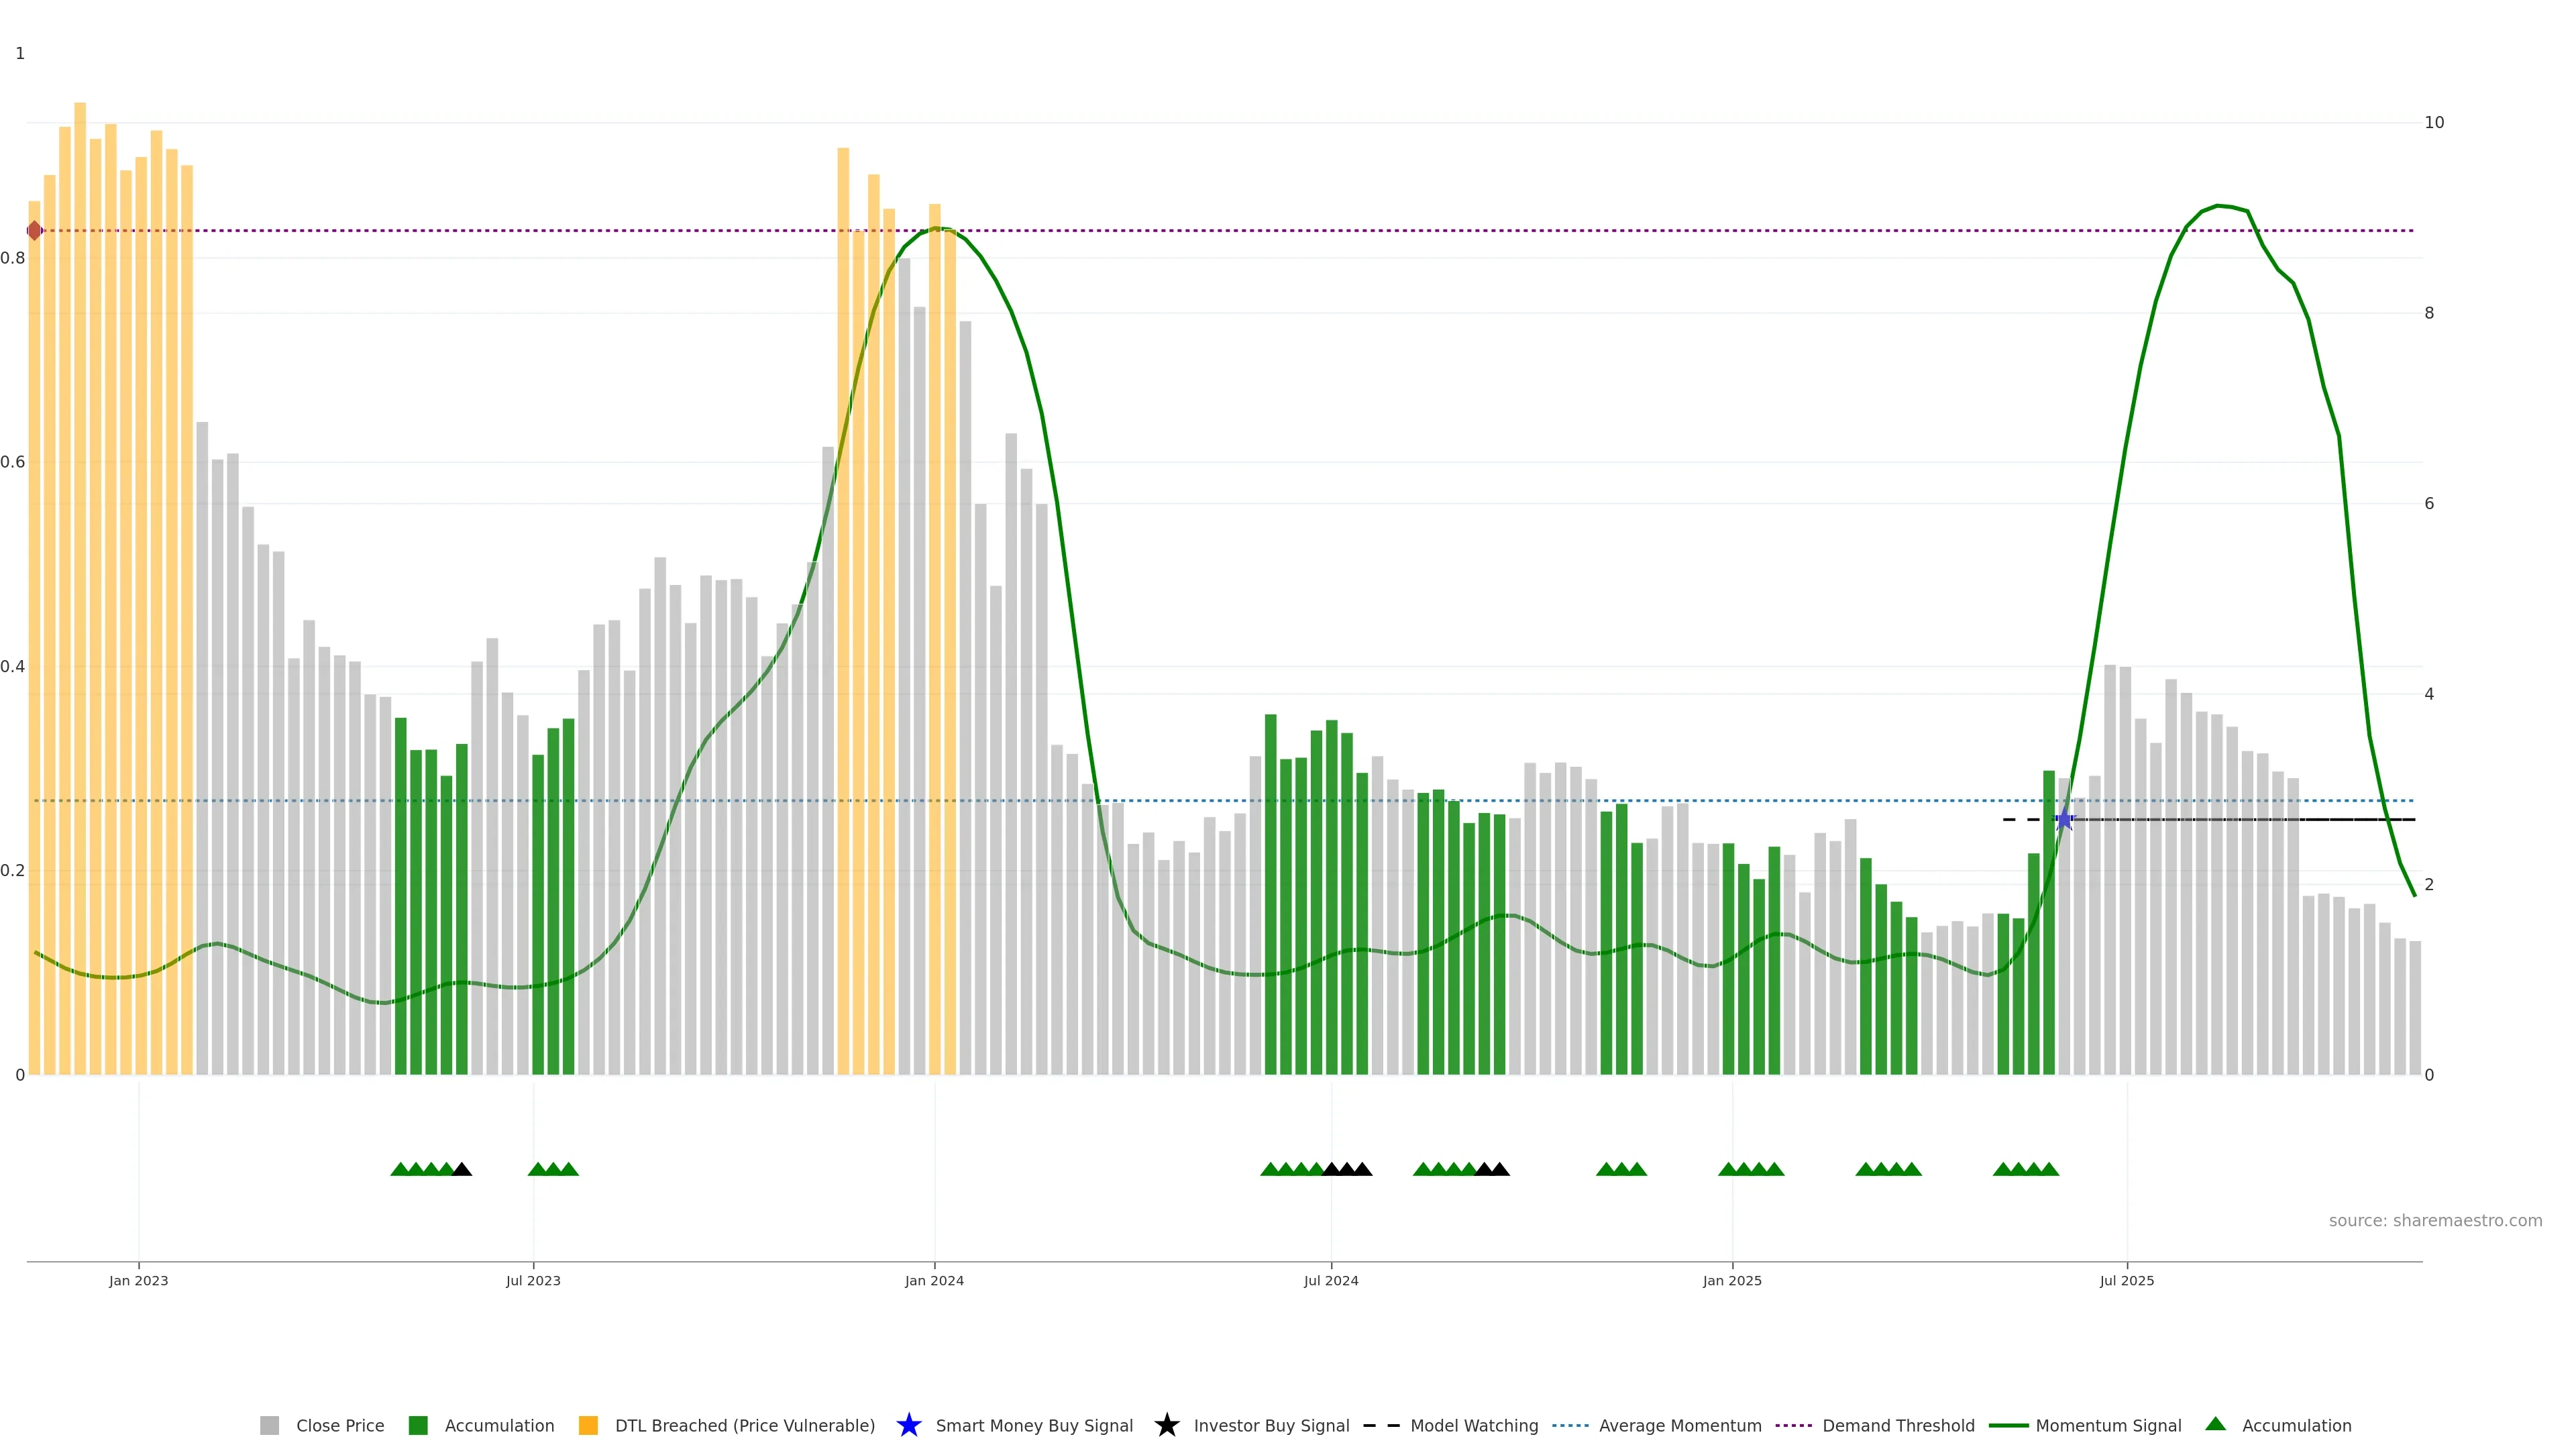Click the orange DTL Breached legend square

pos(588,1425)
